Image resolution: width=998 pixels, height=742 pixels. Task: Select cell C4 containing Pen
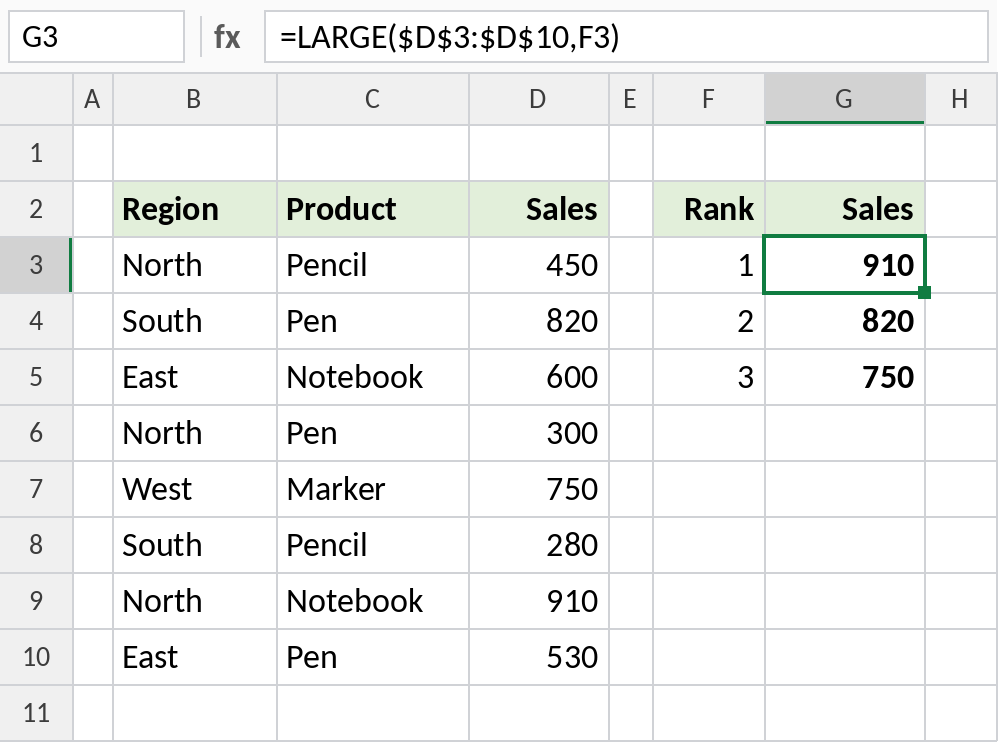click(x=373, y=321)
